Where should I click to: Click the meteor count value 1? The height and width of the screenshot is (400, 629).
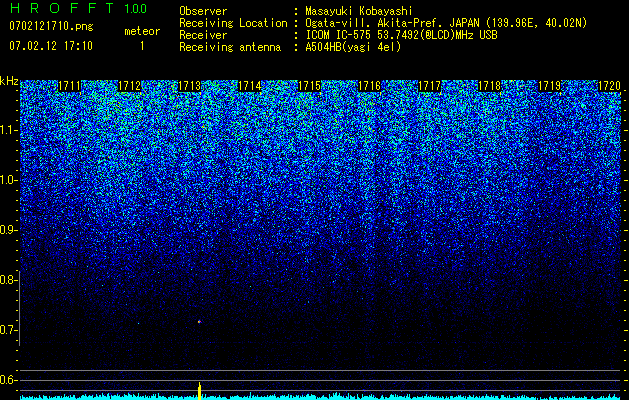[x=142, y=46]
